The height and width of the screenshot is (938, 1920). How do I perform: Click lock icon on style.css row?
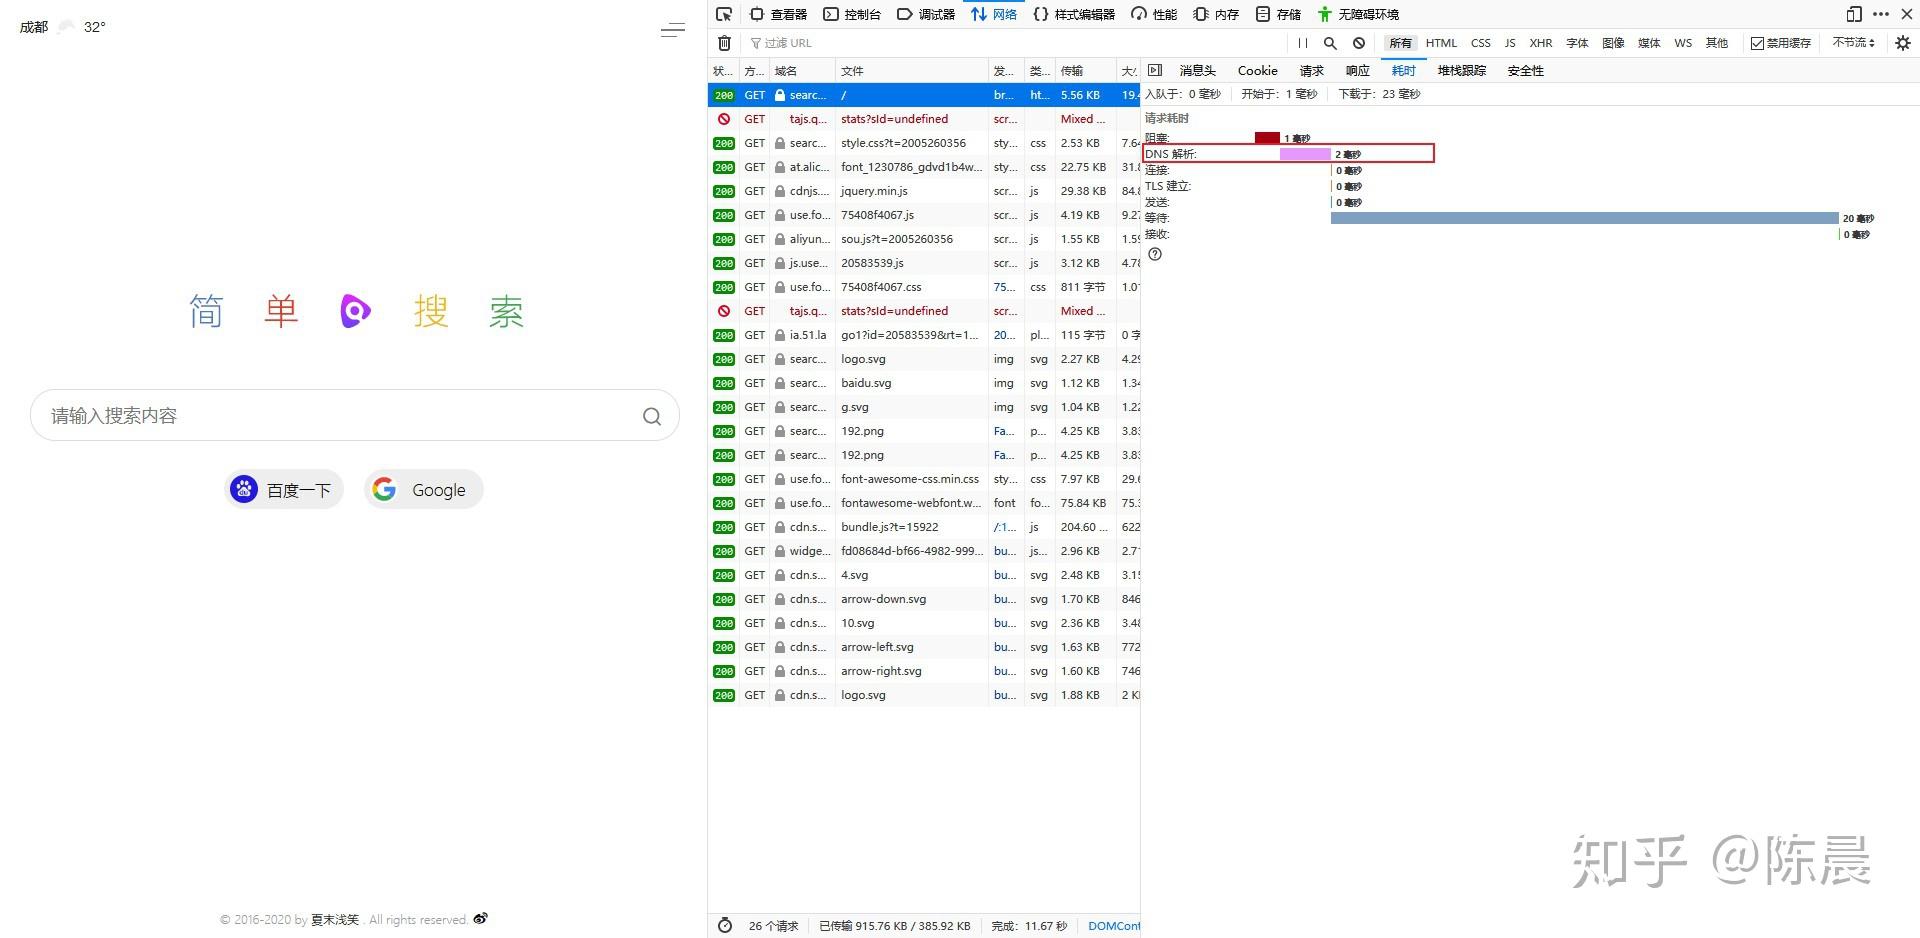(x=780, y=143)
